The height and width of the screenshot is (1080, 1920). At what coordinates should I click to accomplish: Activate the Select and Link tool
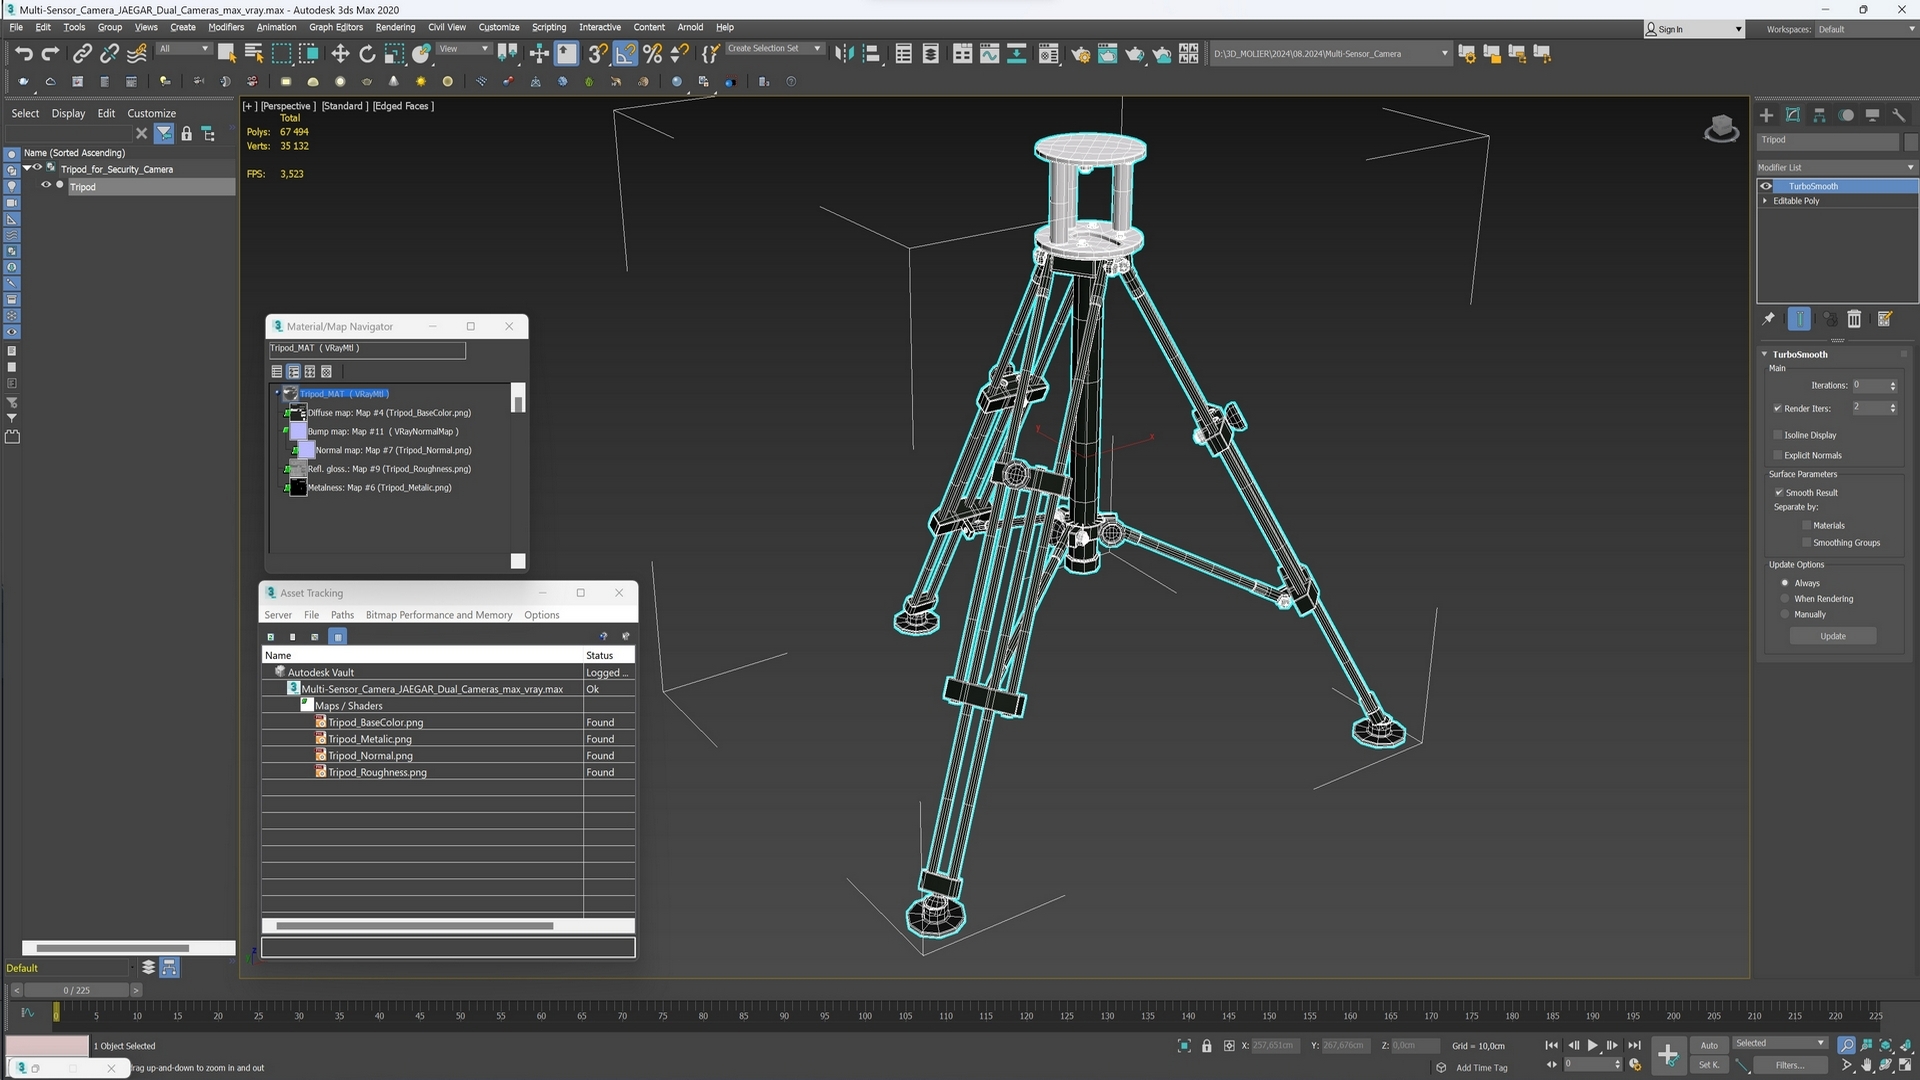pyautogui.click(x=83, y=54)
